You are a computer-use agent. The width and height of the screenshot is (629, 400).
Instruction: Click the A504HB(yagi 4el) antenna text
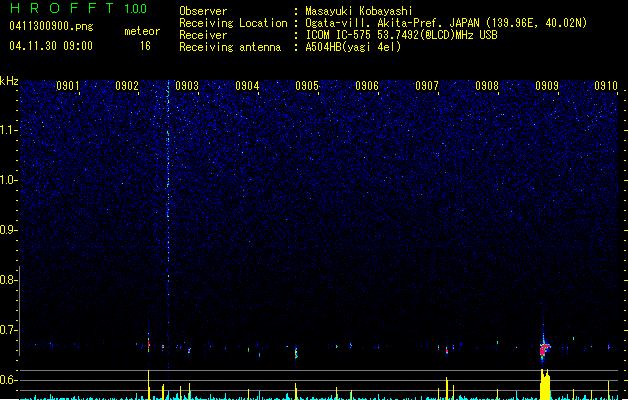(353, 47)
